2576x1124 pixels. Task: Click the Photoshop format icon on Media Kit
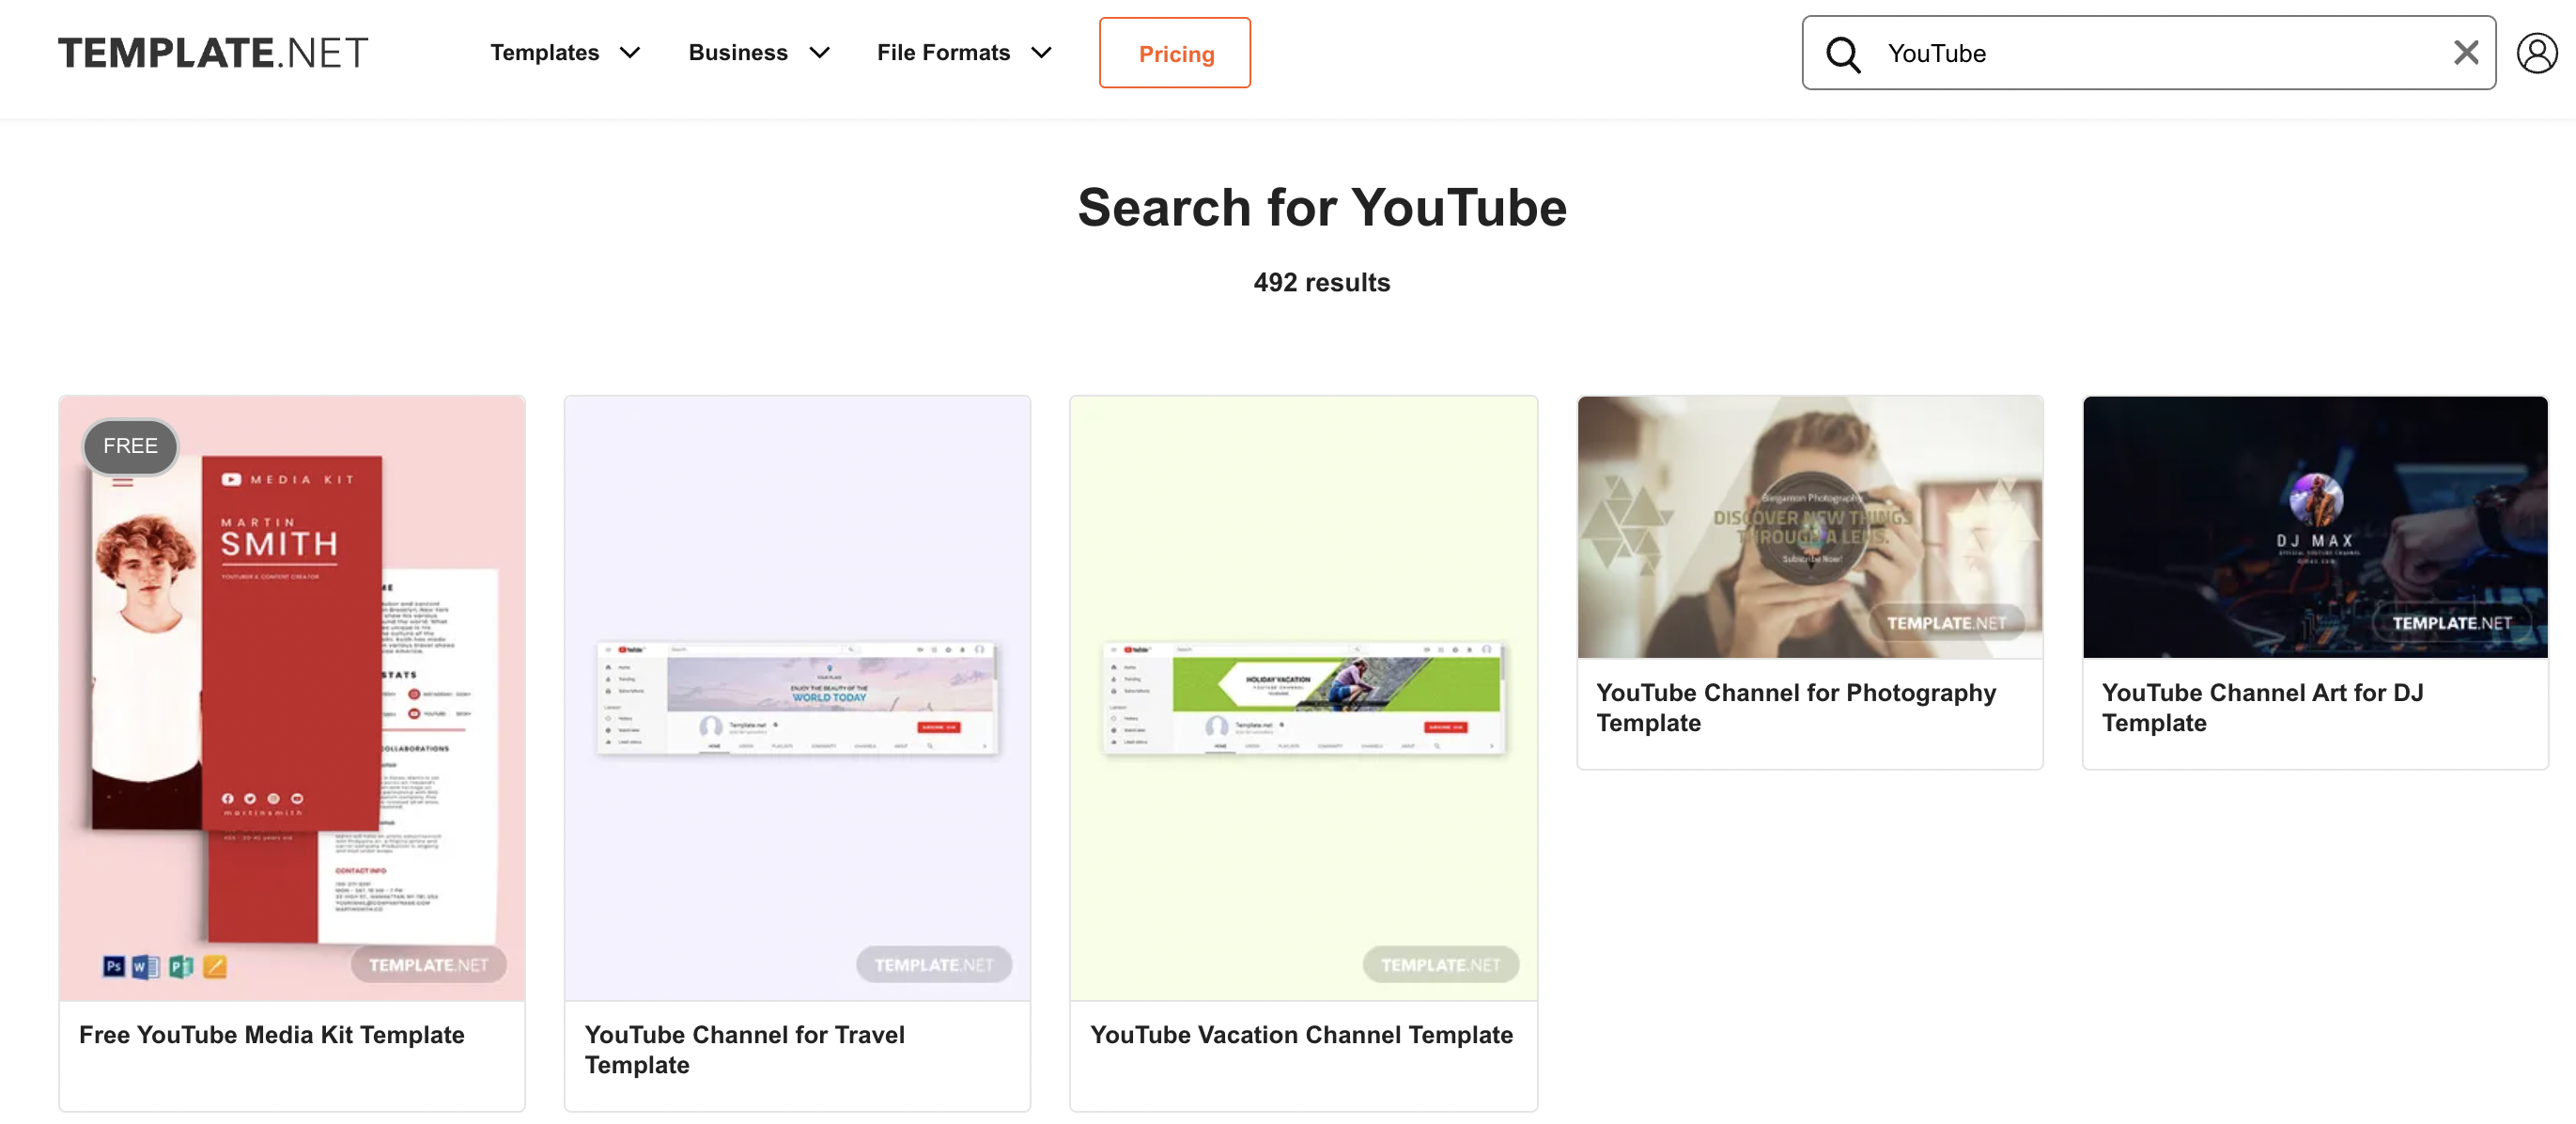pyautogui.click(x=114, y=965)
